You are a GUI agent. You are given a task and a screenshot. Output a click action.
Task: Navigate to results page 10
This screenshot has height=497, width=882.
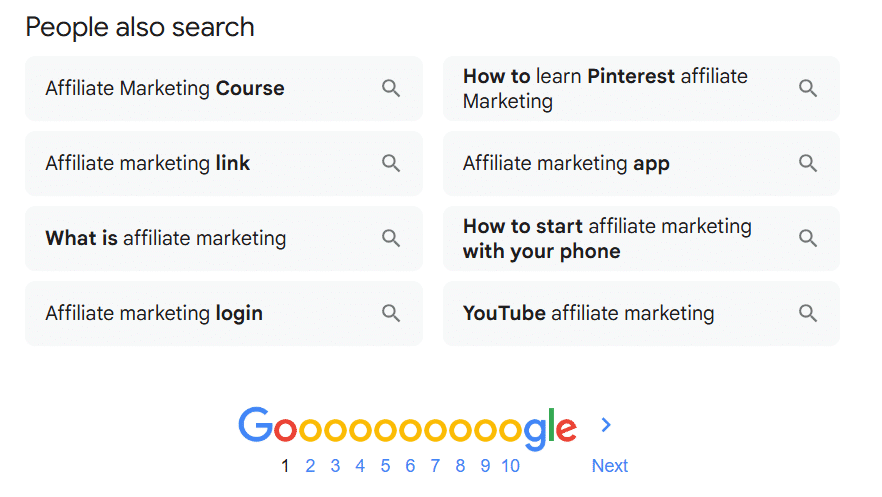click(x=510, y=466)
